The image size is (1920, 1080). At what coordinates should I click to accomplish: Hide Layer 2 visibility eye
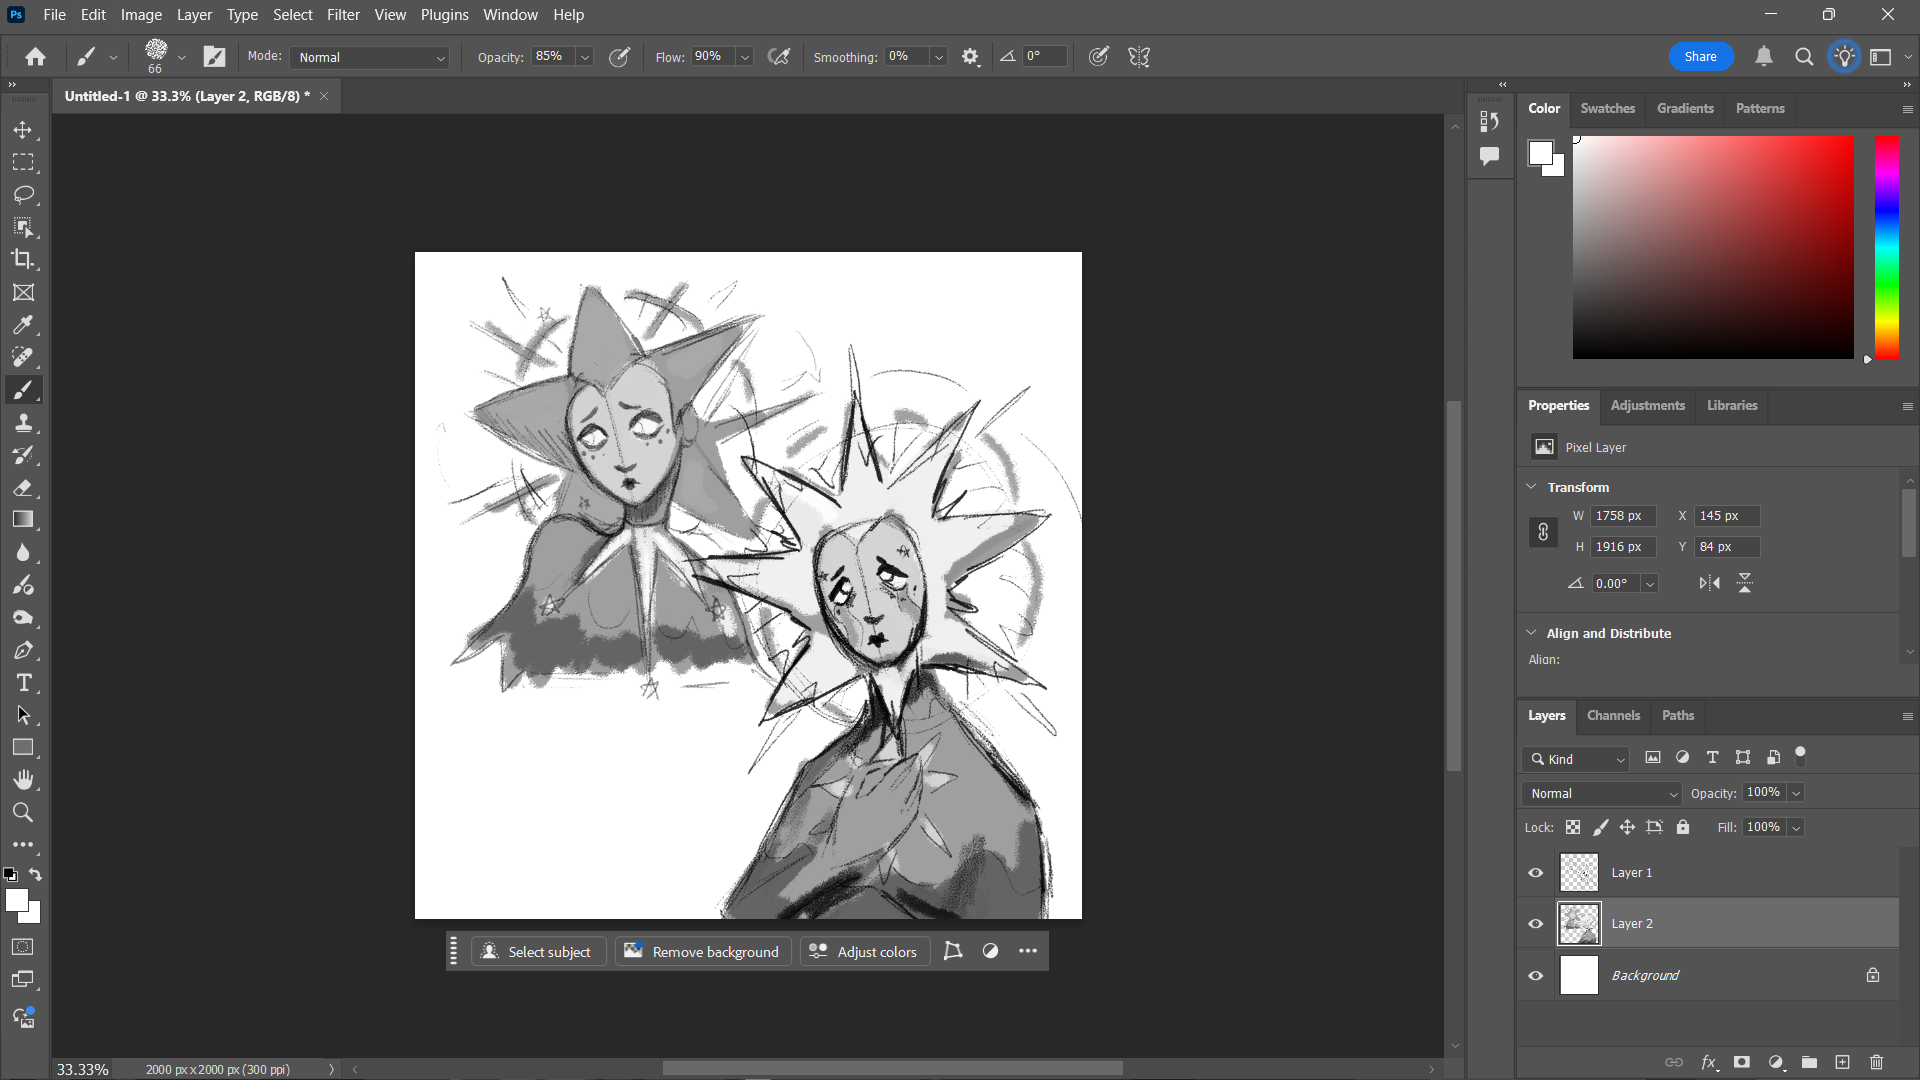coord(1536,924)
